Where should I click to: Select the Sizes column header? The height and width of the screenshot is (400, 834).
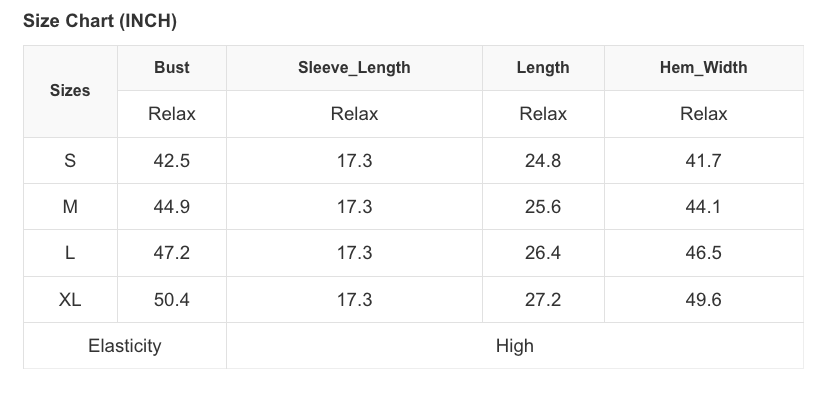pyautogui.click(x=70, y=91)
